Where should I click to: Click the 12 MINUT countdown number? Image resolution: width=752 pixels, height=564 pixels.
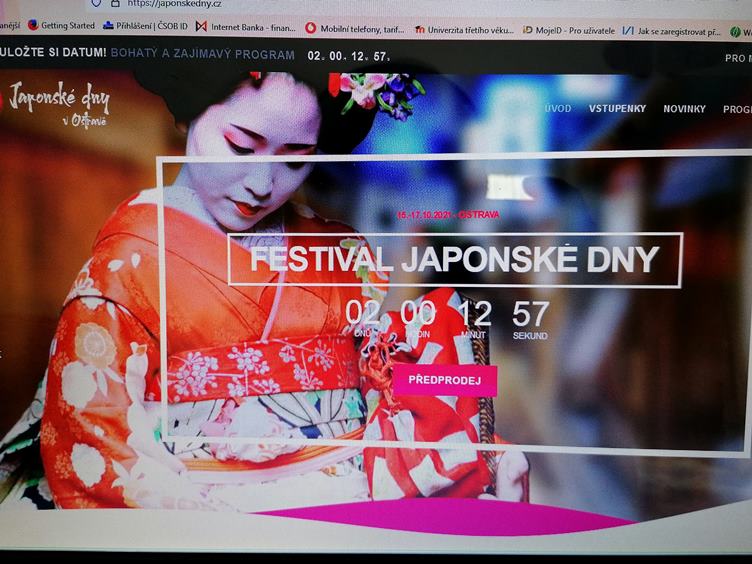point(475,313)
